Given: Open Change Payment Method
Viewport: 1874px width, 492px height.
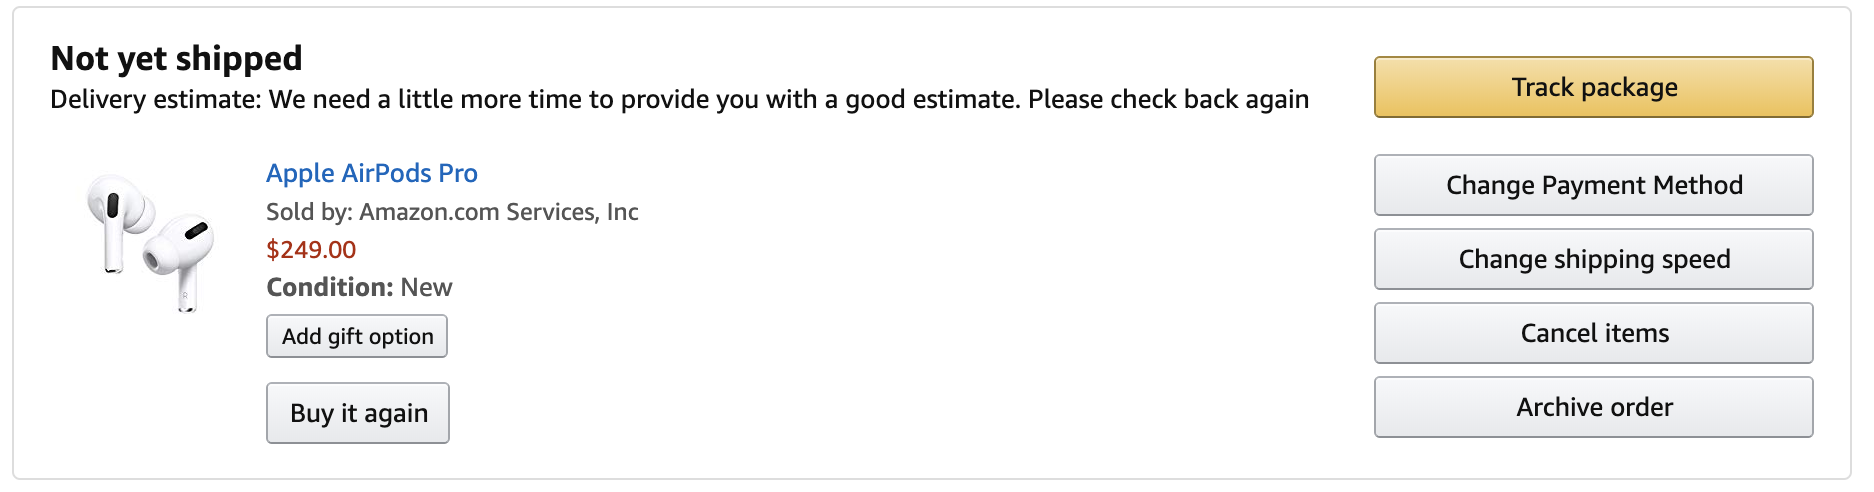Looking at the screenshot, I should pyautogui.click(x=1593, y=185).
